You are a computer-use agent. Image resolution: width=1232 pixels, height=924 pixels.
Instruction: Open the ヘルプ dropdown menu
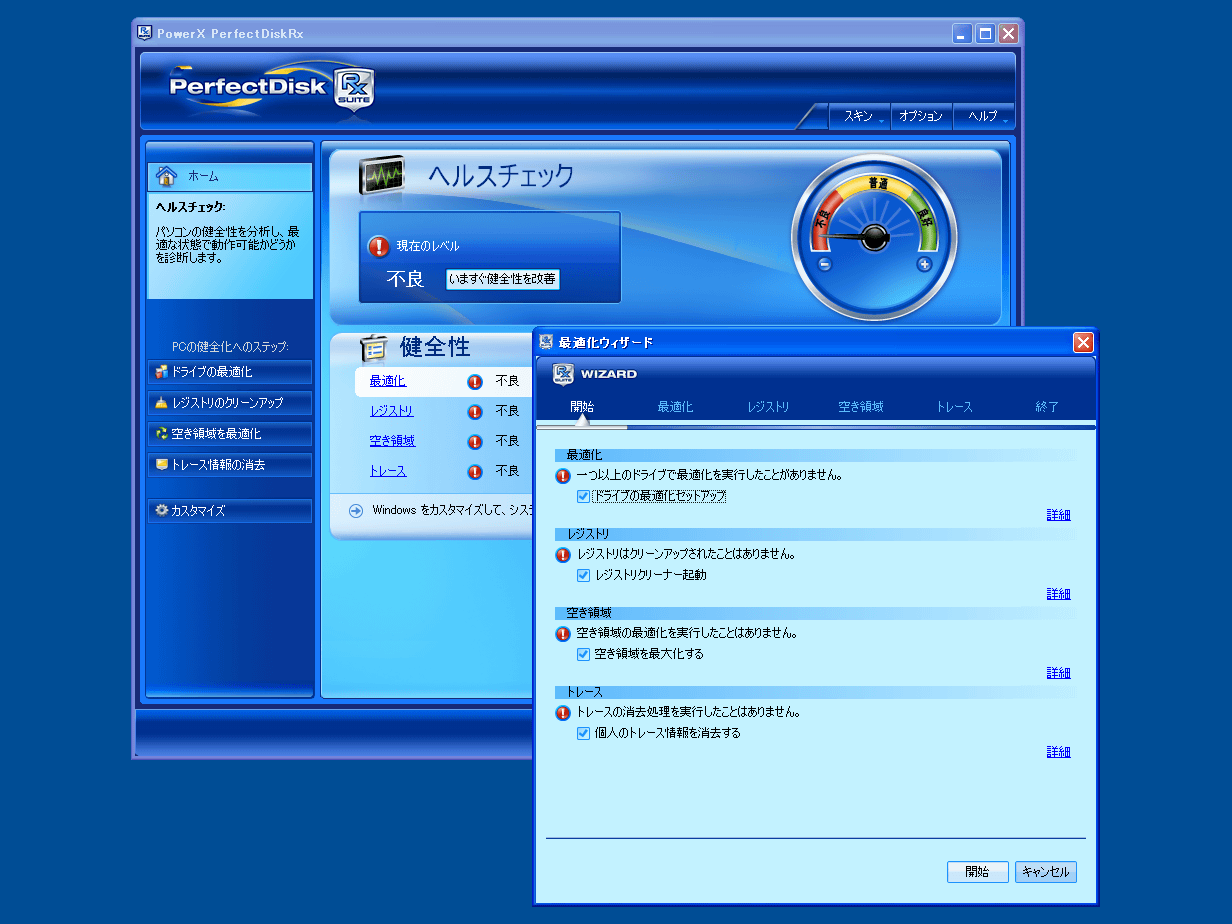pyautogui.click(x=983, y=117)
